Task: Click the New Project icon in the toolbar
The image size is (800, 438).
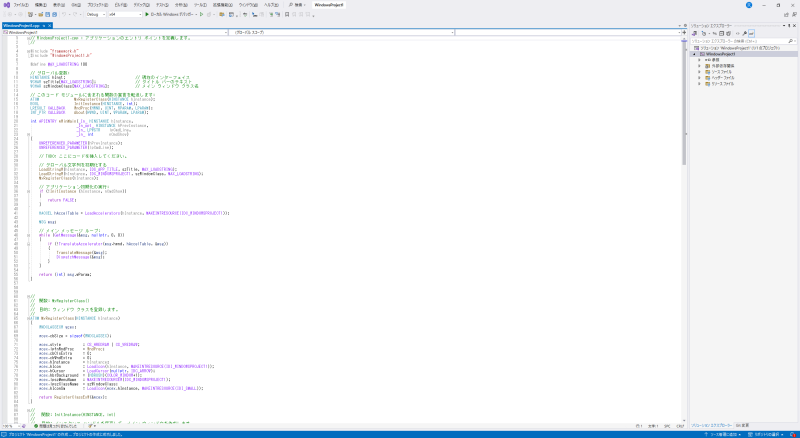Action: coord(30,14)
